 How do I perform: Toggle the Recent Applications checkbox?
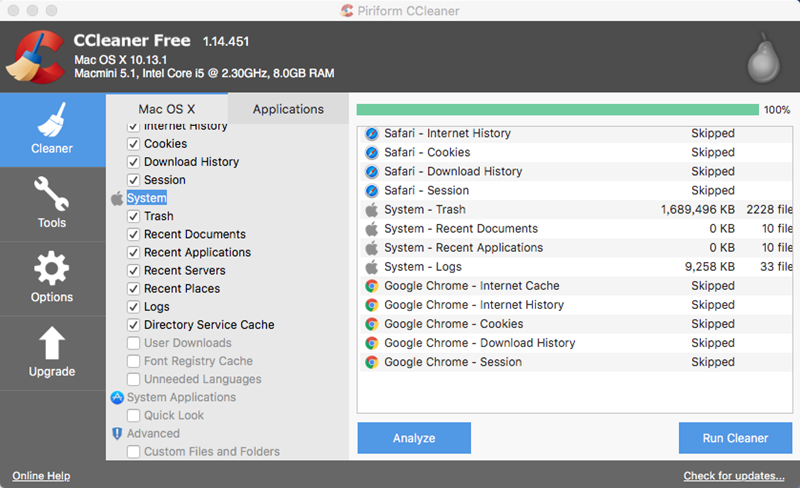[x=133, y=253]
